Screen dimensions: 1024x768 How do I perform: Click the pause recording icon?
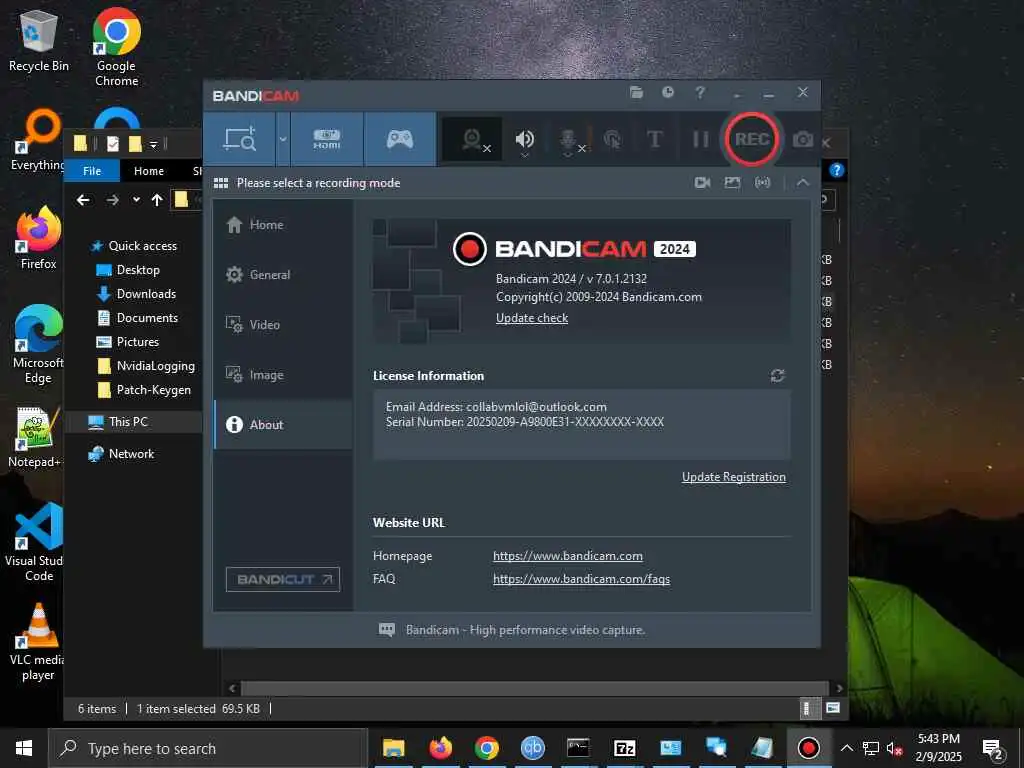tap(700, 139)
